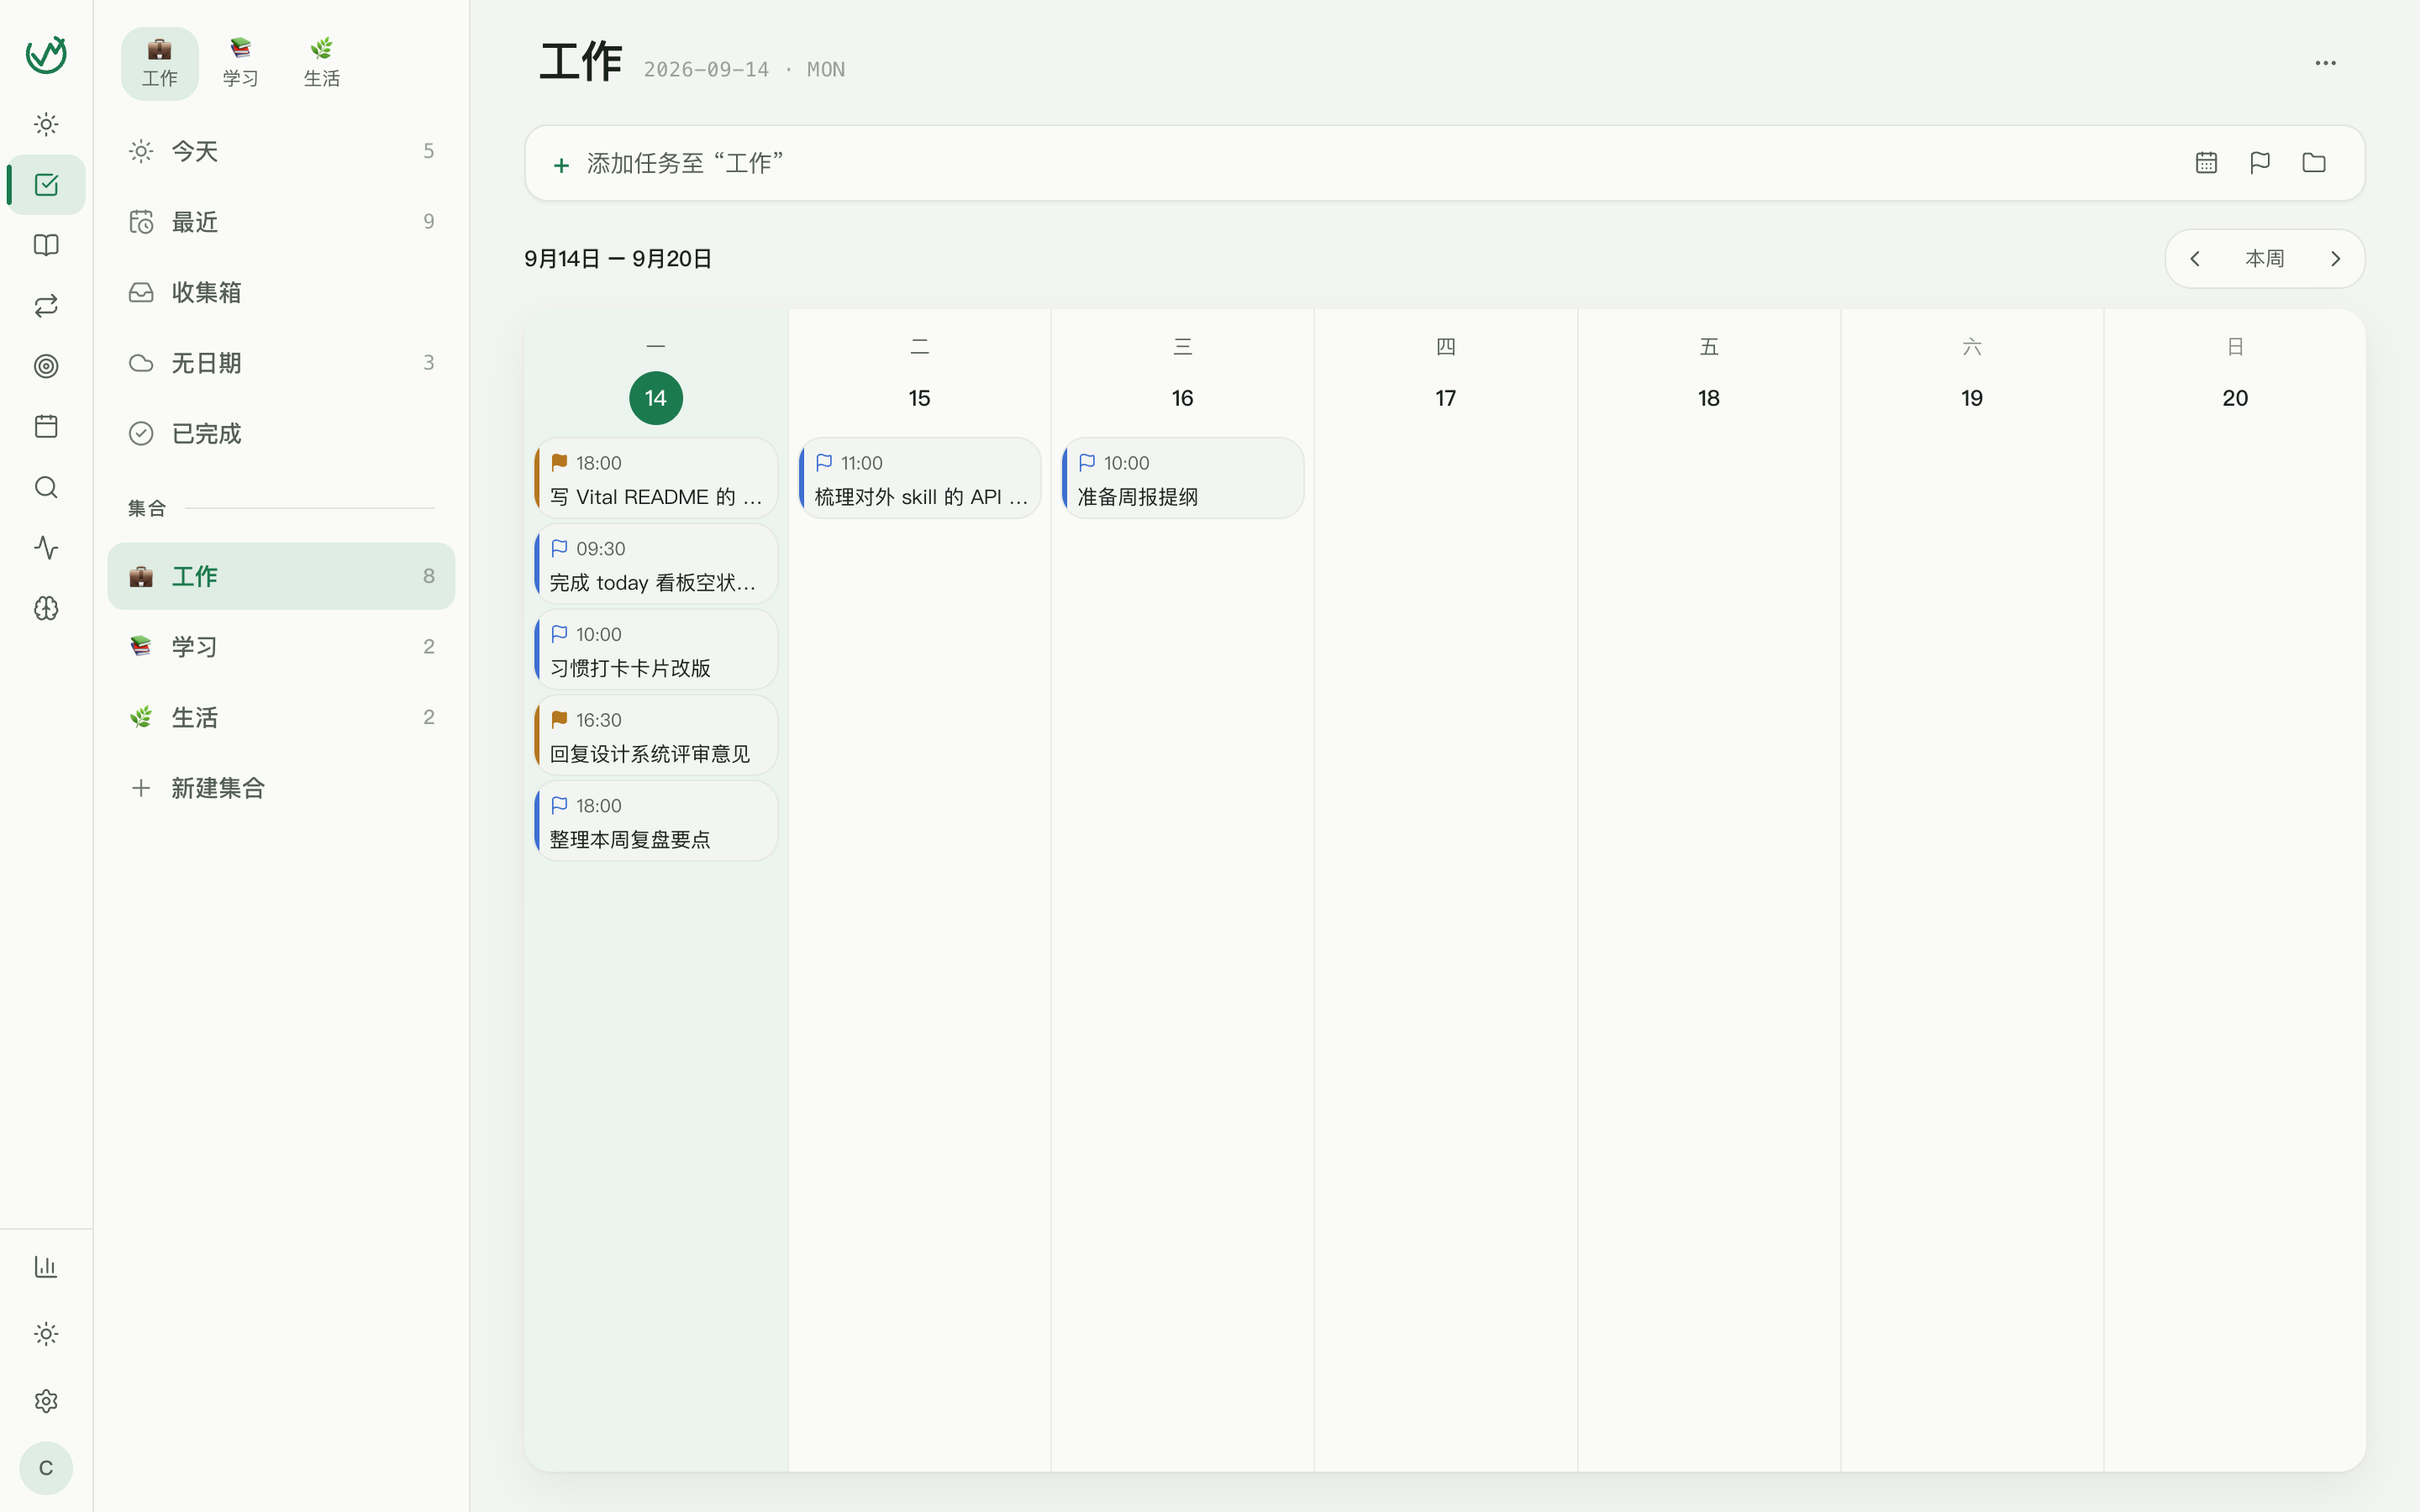Choose collection with folder icon in add bar

[2314, 163]
